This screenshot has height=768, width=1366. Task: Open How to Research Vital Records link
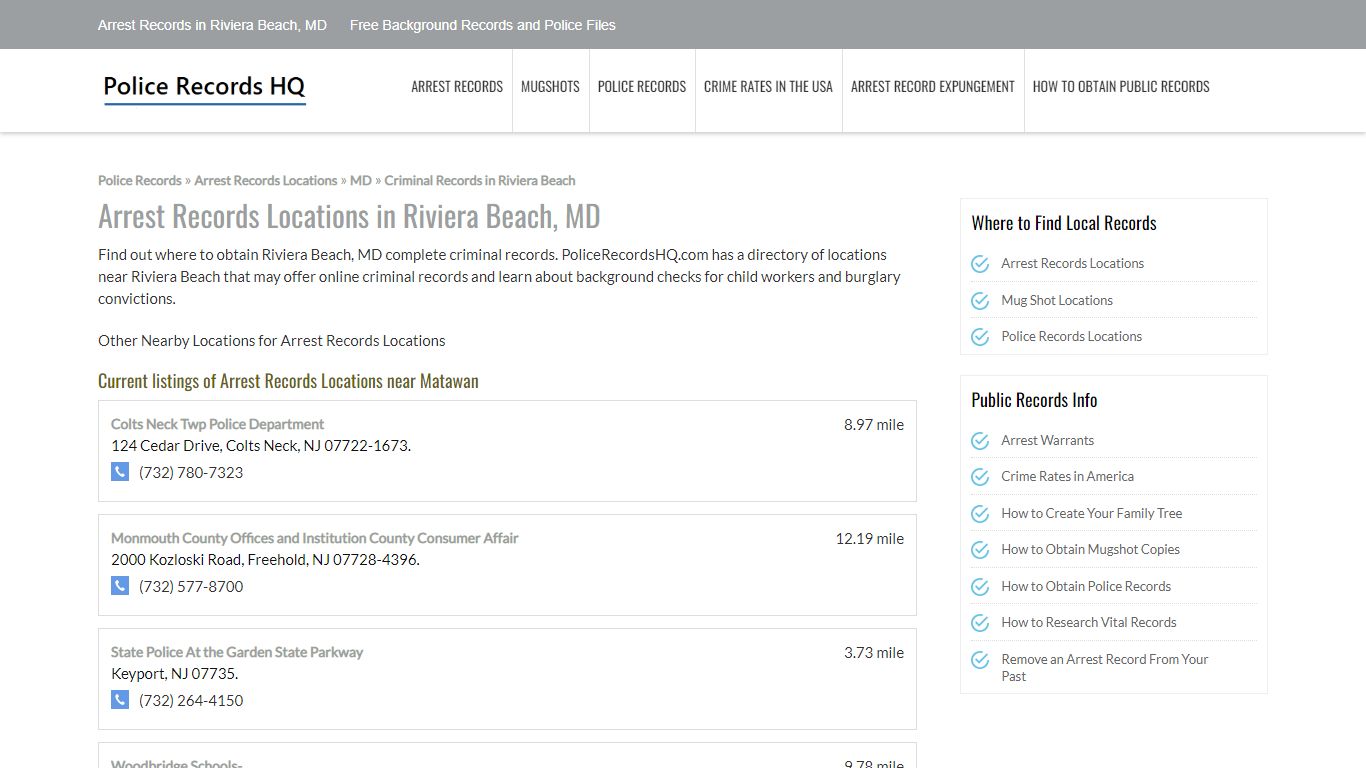pos(1088,622)
